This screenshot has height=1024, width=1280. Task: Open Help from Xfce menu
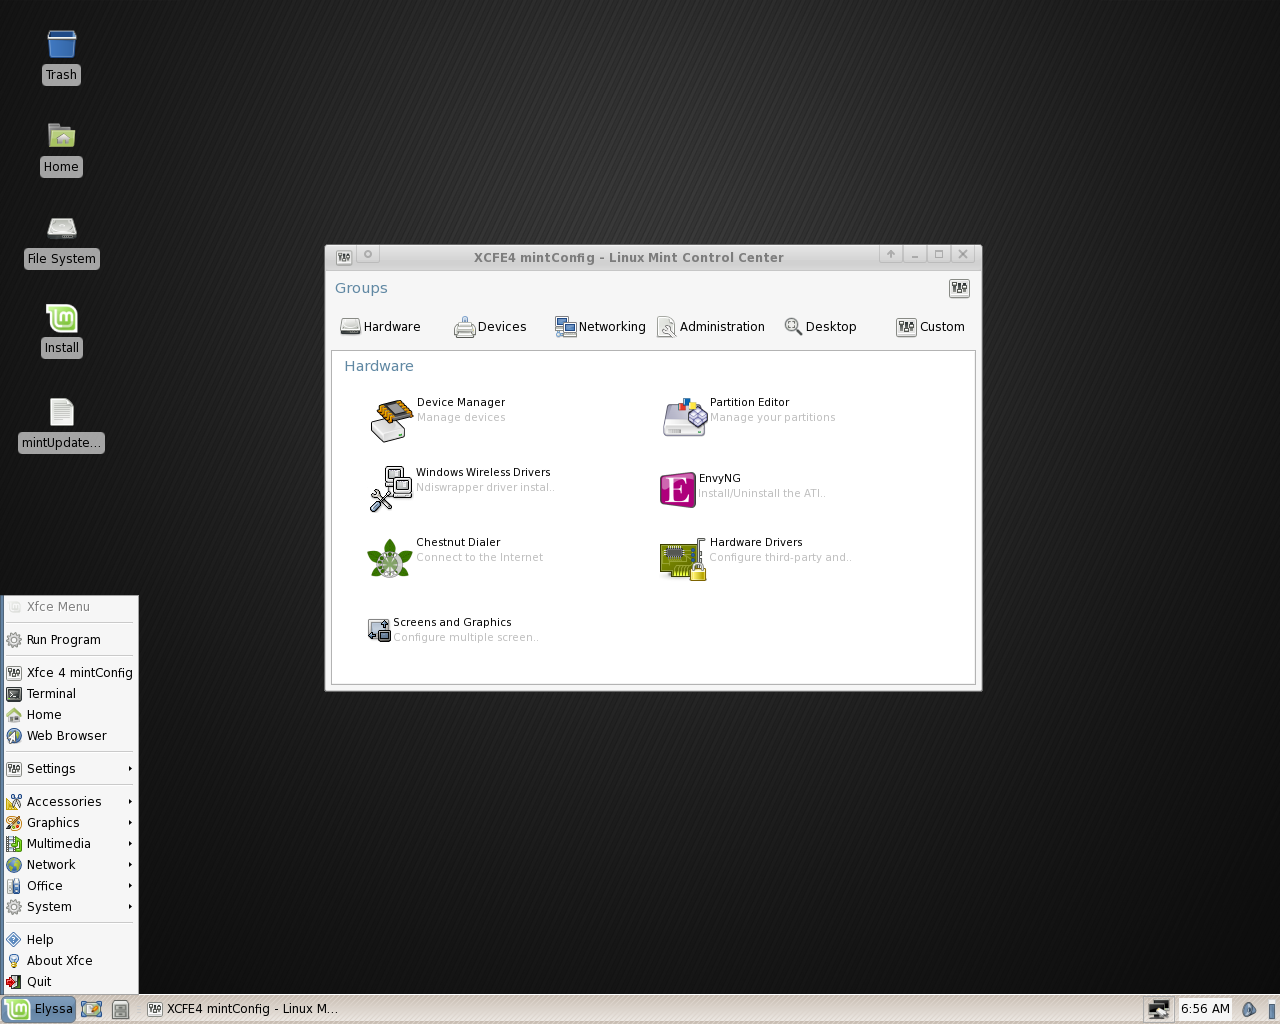(x=70, y=940)
